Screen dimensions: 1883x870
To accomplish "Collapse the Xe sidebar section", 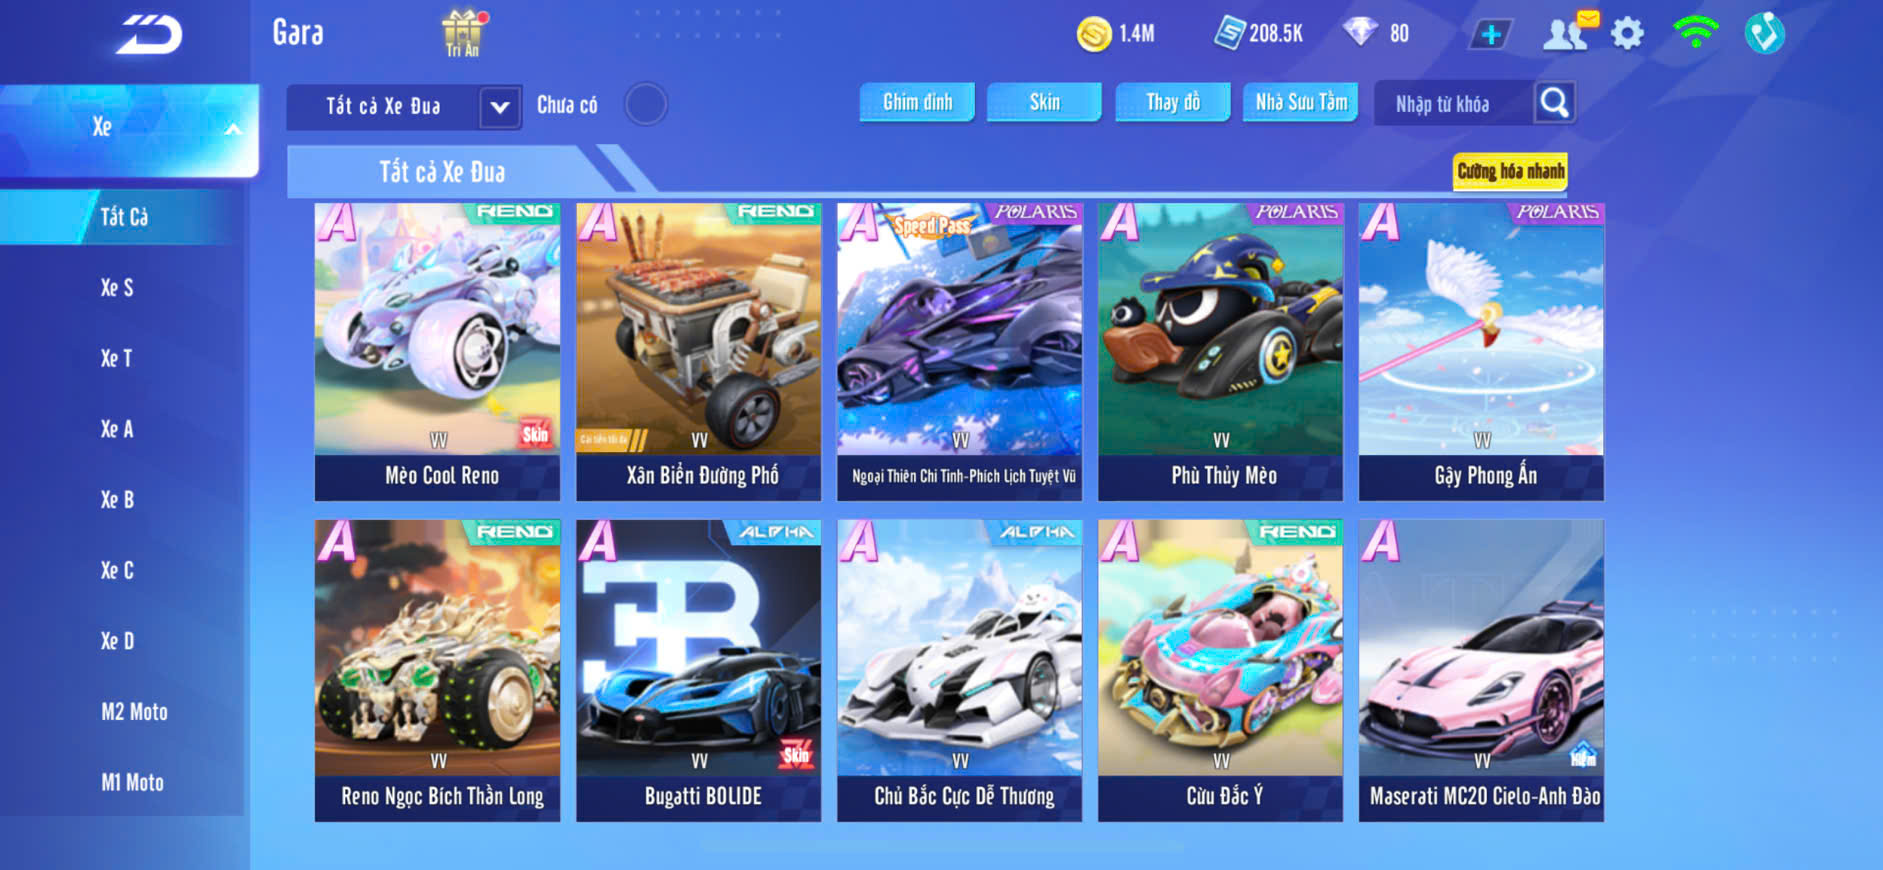I will (129, 129).
